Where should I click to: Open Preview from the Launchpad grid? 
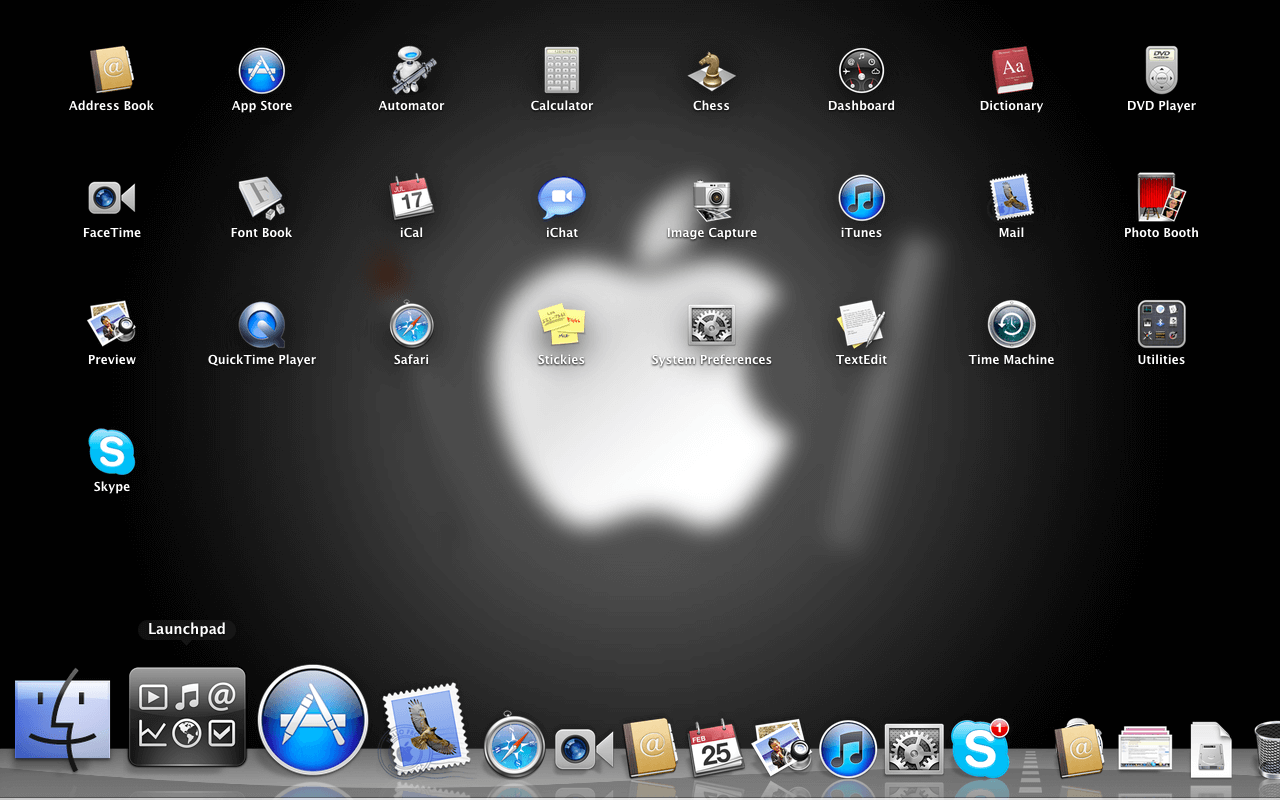111,325
